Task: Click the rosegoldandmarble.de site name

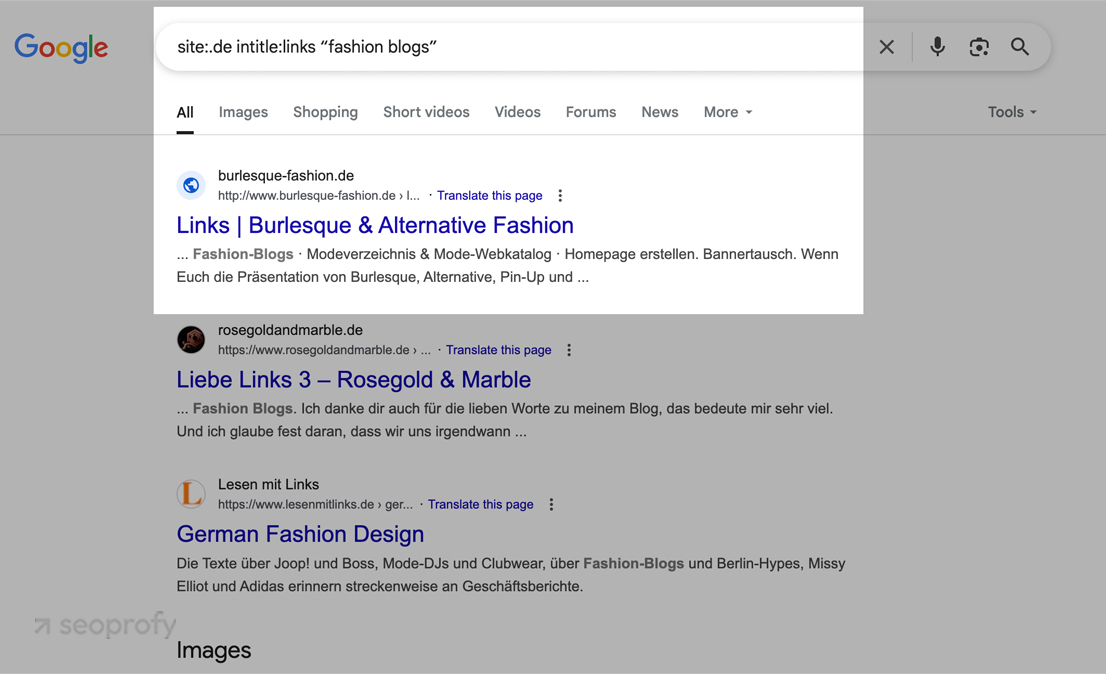Action: [x=290, y=330]
